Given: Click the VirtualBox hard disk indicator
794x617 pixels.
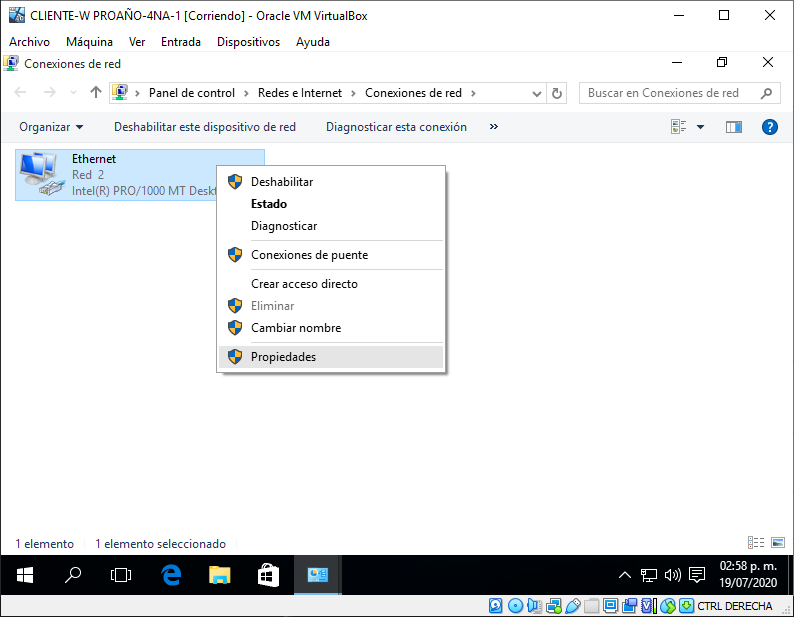Looking at the screenshot, I should (496, 605).
